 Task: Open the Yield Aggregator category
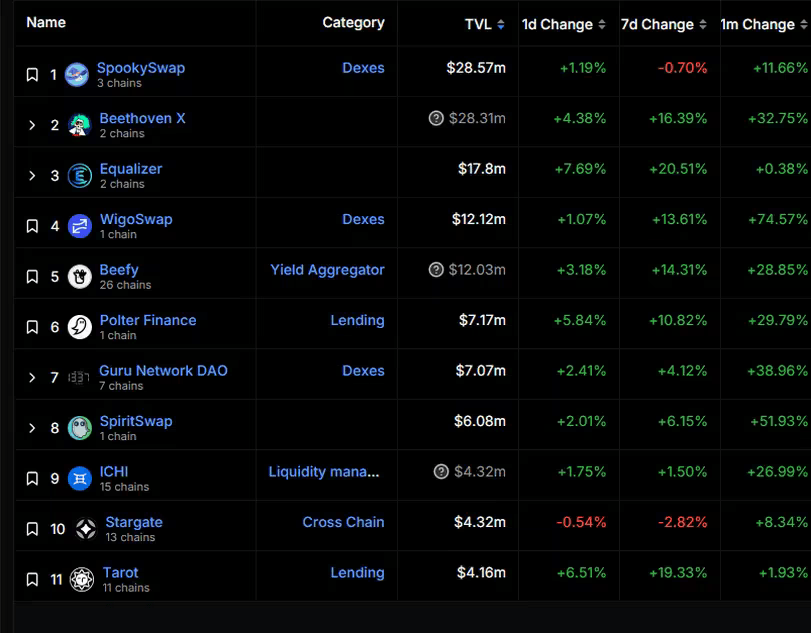pos(327,270)
